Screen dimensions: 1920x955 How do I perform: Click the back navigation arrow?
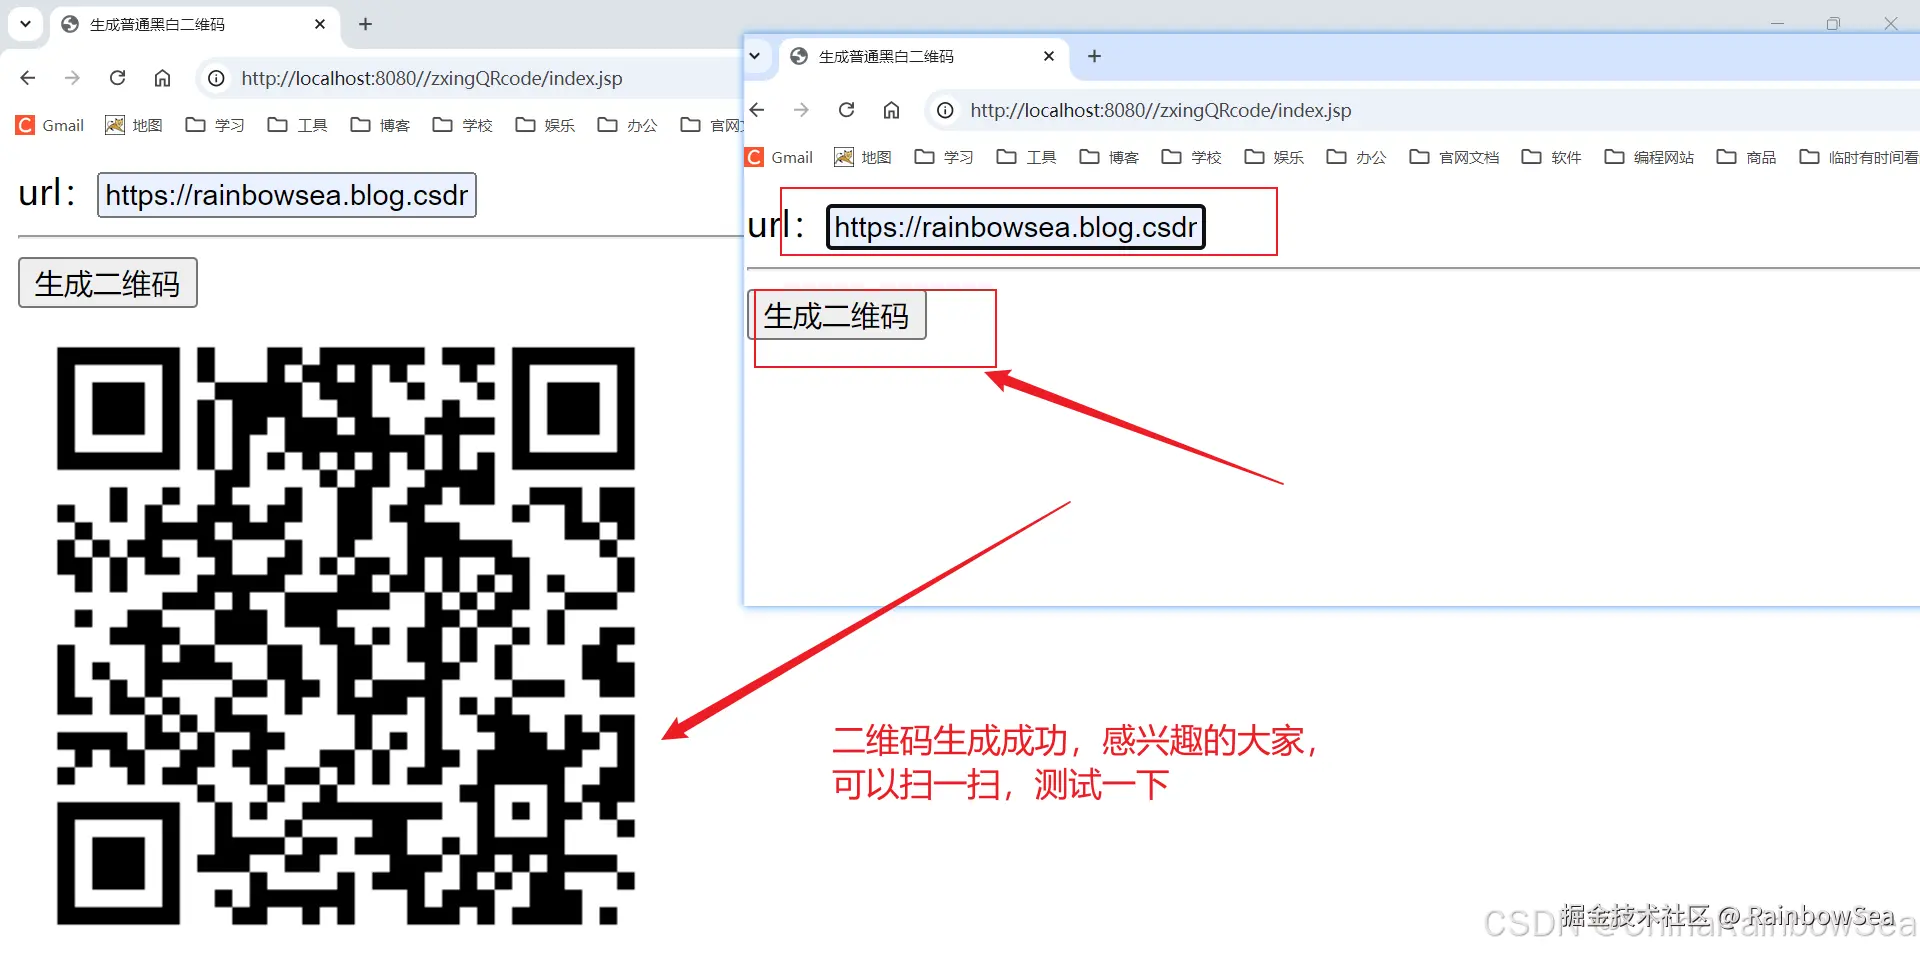[757, 110]
